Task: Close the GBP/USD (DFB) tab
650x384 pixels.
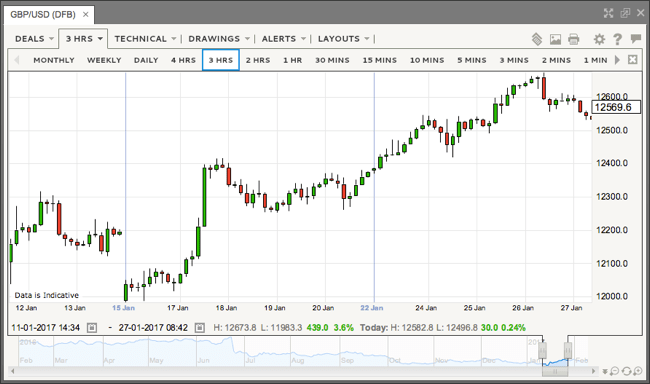Action: [x=85, y=15]
